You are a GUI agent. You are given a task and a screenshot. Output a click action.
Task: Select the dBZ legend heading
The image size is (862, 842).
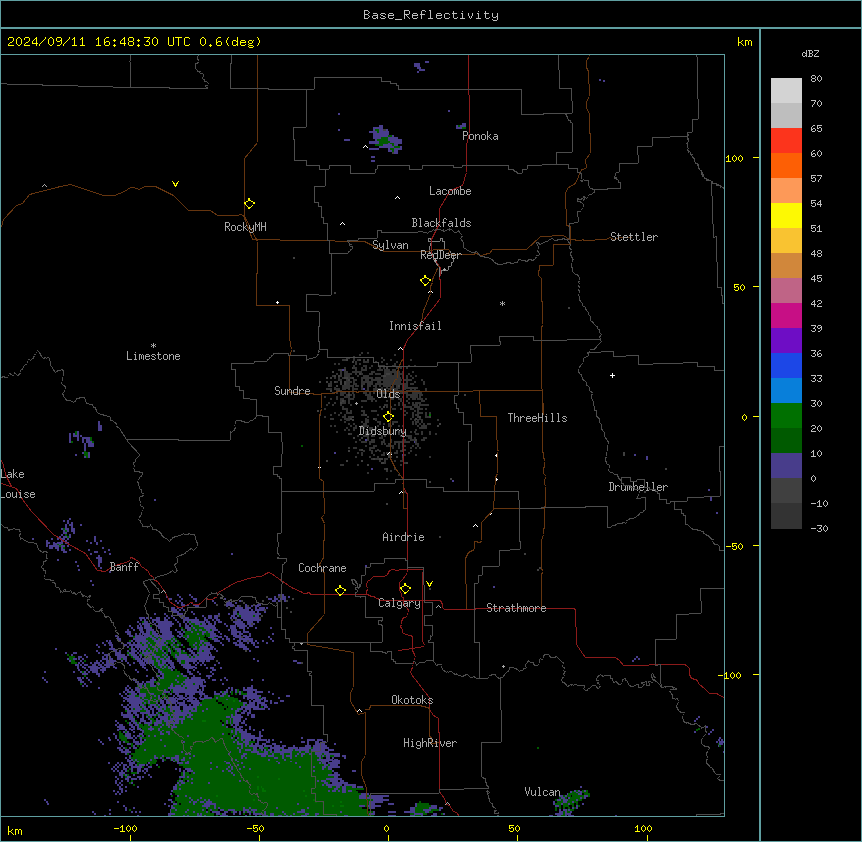click(810, 54)
